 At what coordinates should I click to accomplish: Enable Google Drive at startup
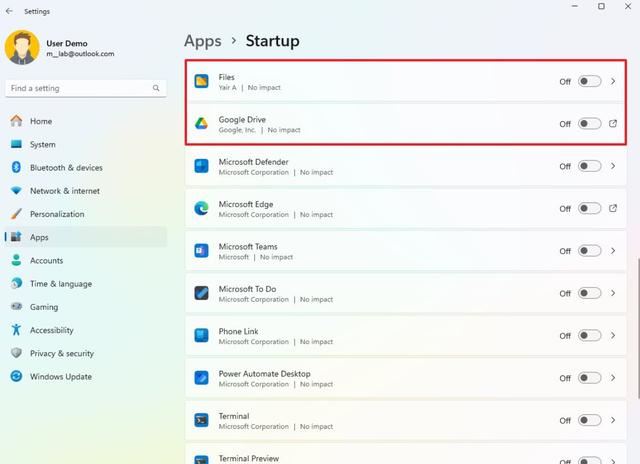590,124
